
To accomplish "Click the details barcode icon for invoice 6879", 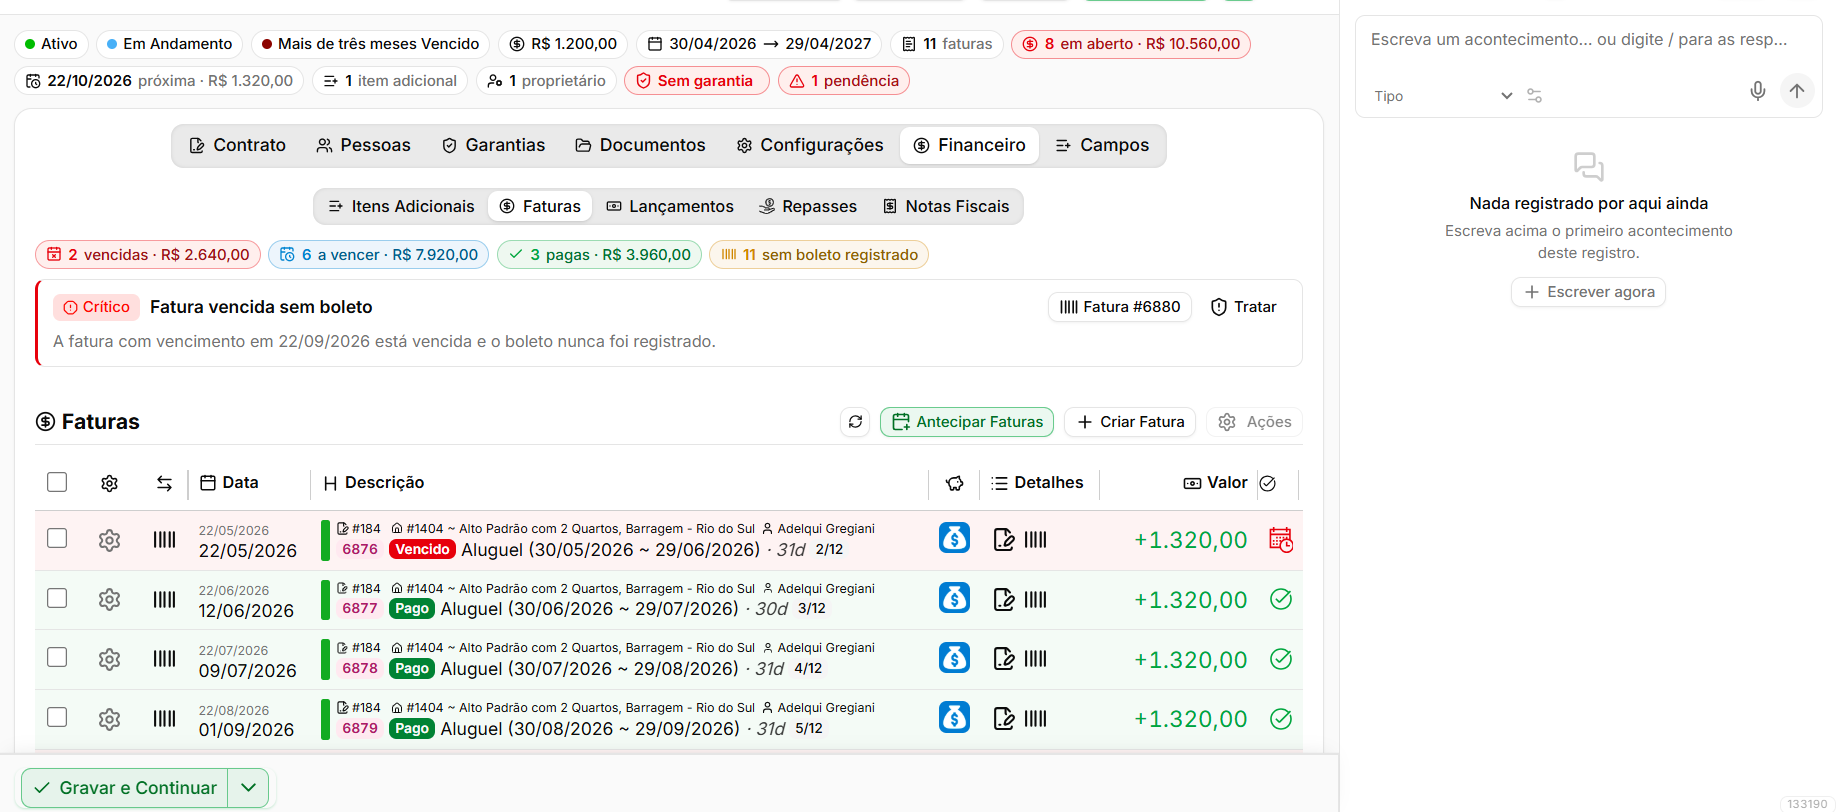I will coord(1035,718).
